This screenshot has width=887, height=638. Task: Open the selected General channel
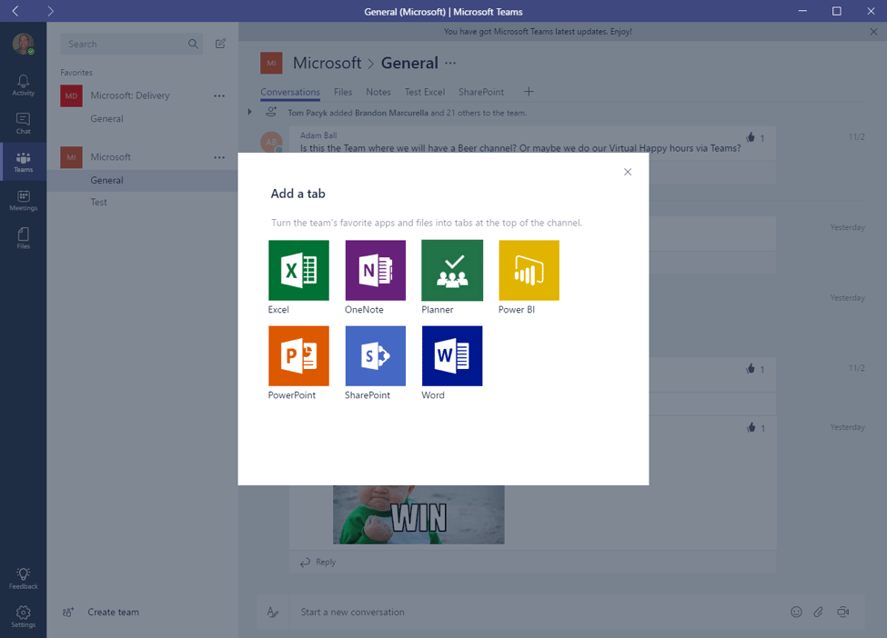coord(143,180)
